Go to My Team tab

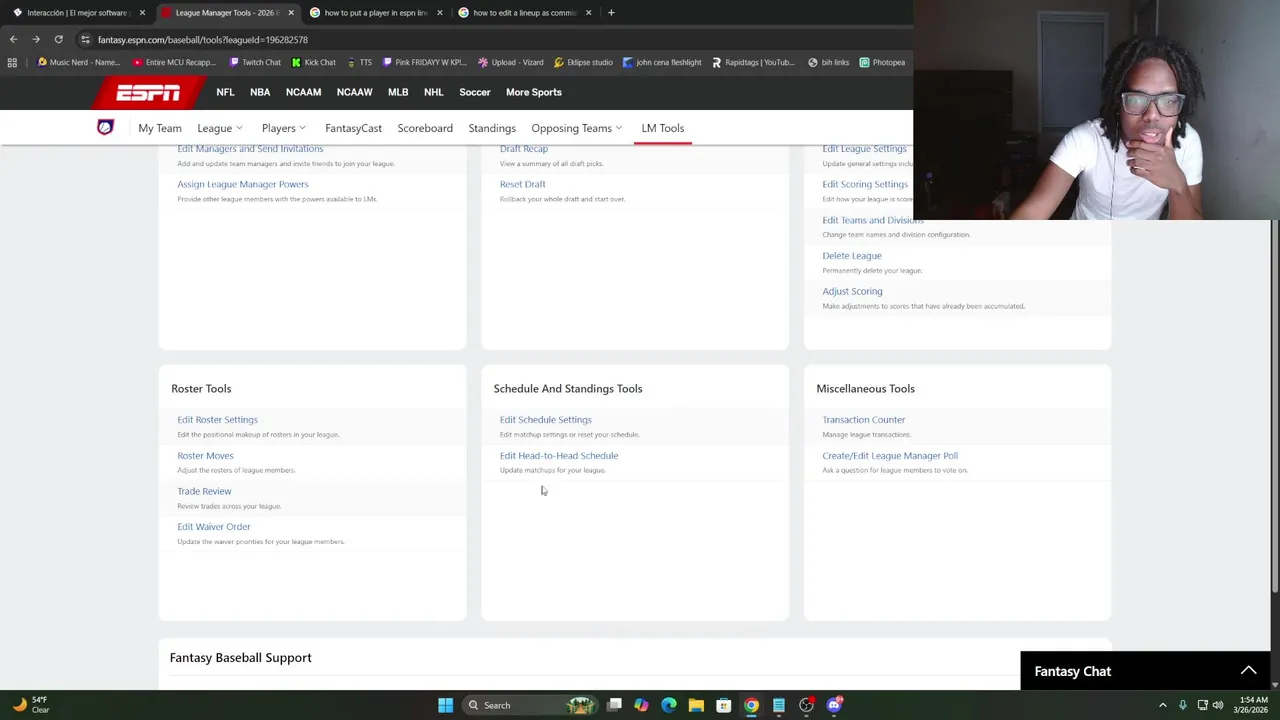[160, 128]
